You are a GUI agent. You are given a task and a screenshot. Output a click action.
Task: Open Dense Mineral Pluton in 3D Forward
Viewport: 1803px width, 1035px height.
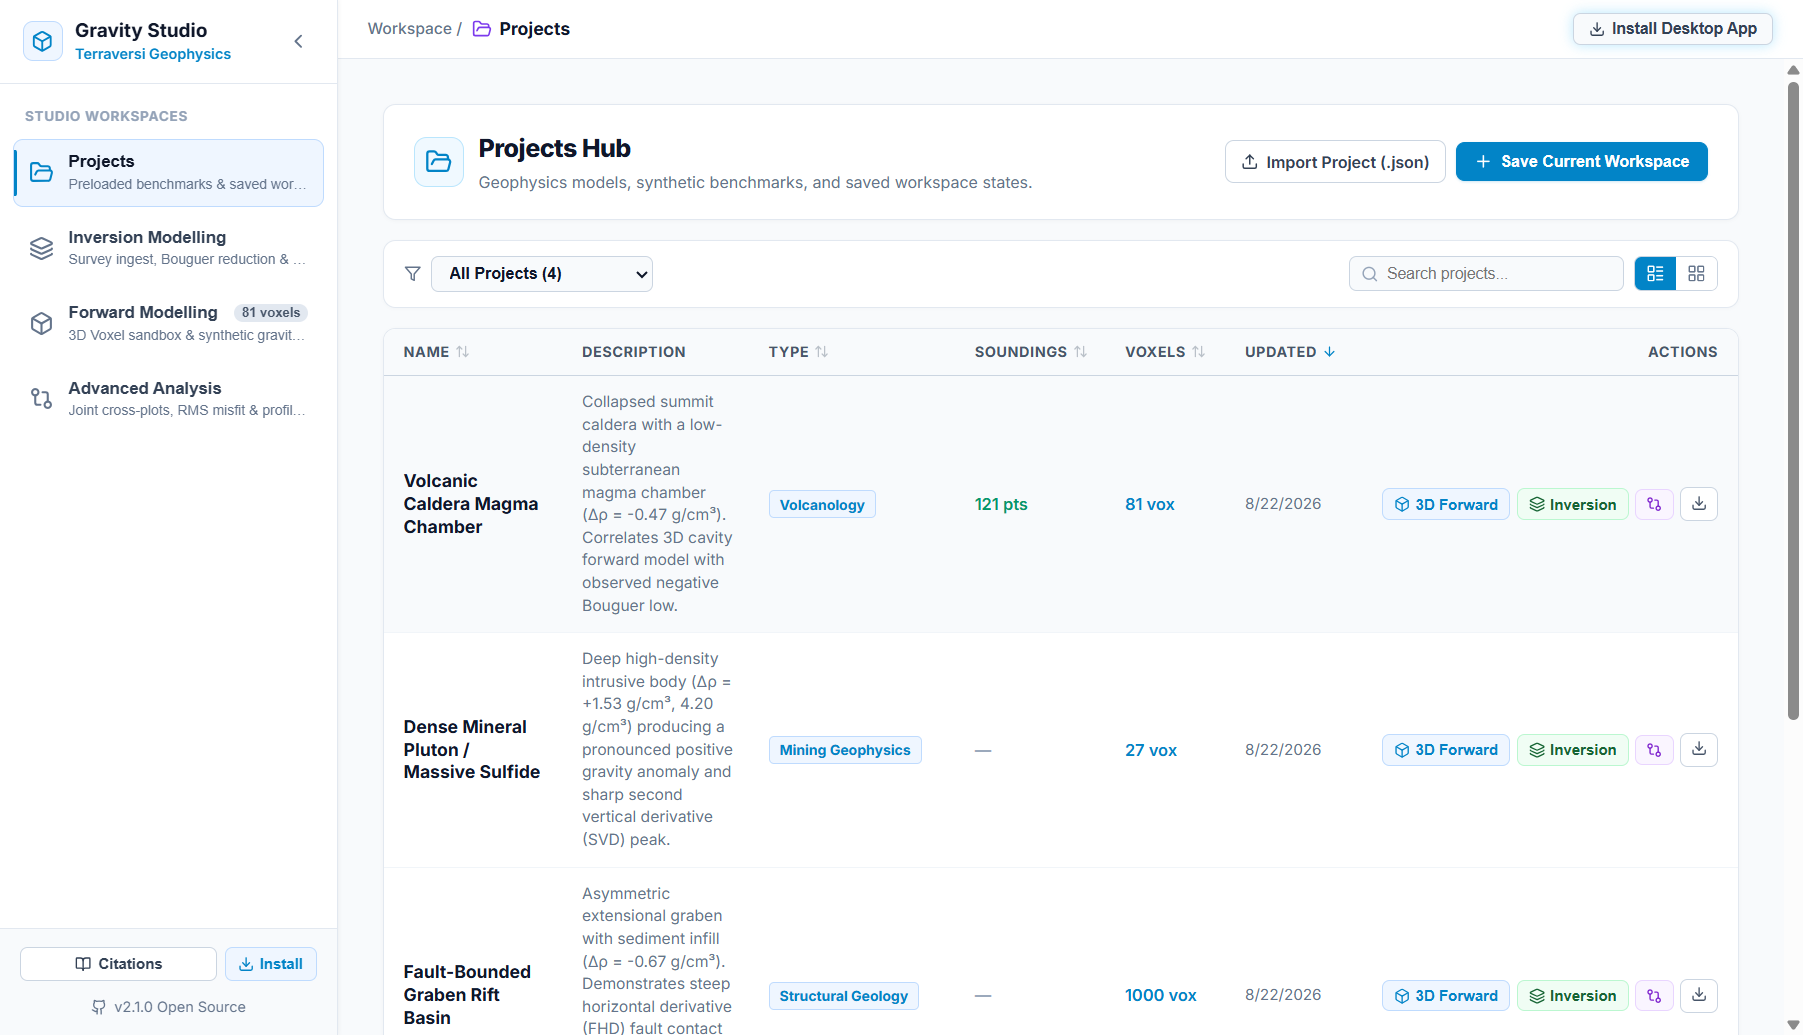coord(1446,750)
